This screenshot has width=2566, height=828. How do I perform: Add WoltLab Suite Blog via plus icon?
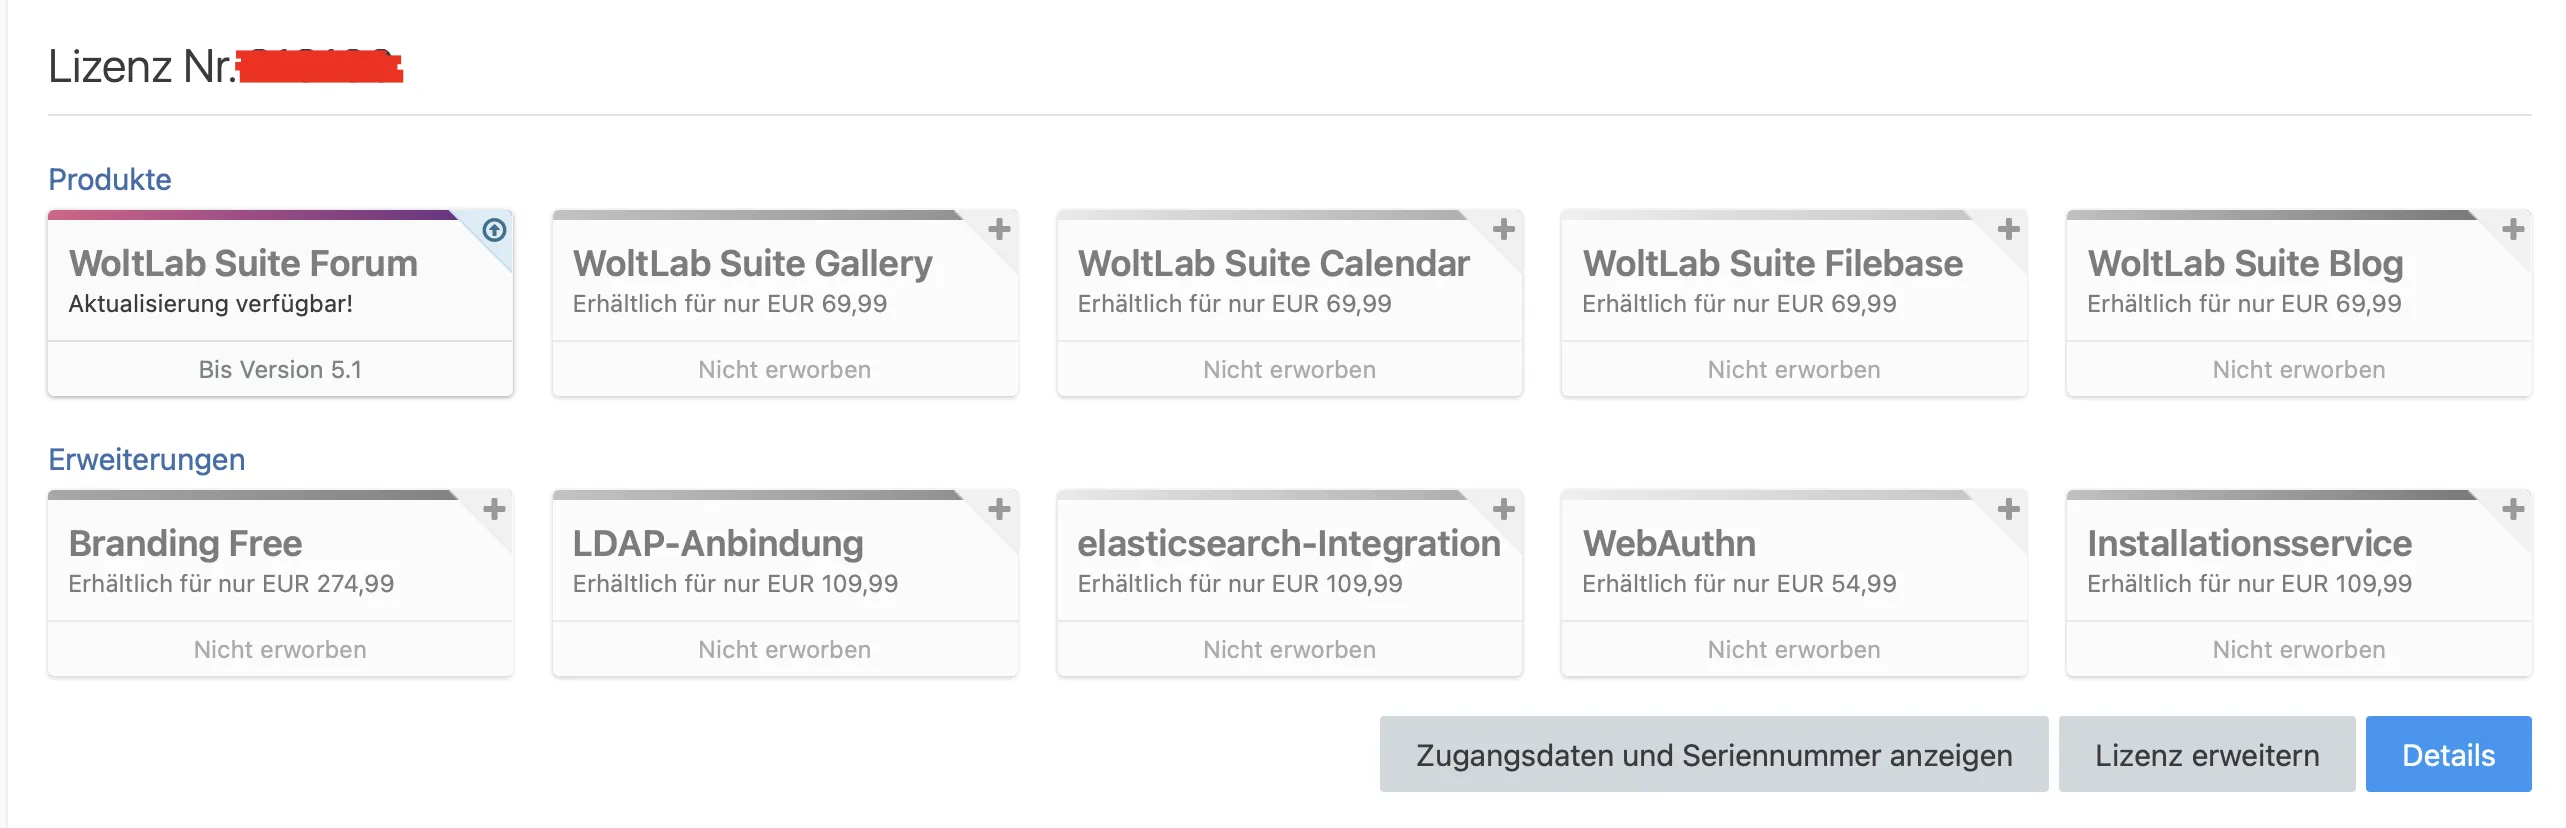pos(2513,230)
